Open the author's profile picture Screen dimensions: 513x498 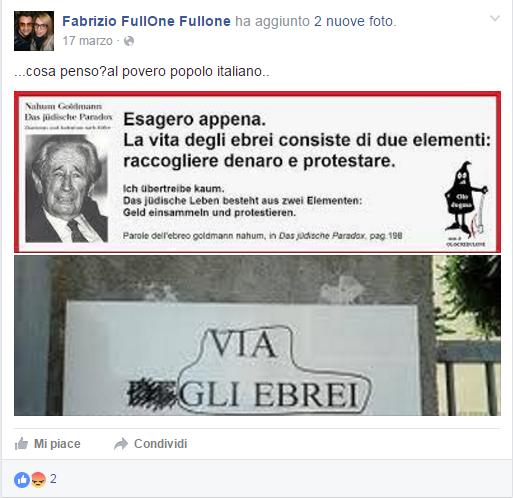[x=34, y=31]
